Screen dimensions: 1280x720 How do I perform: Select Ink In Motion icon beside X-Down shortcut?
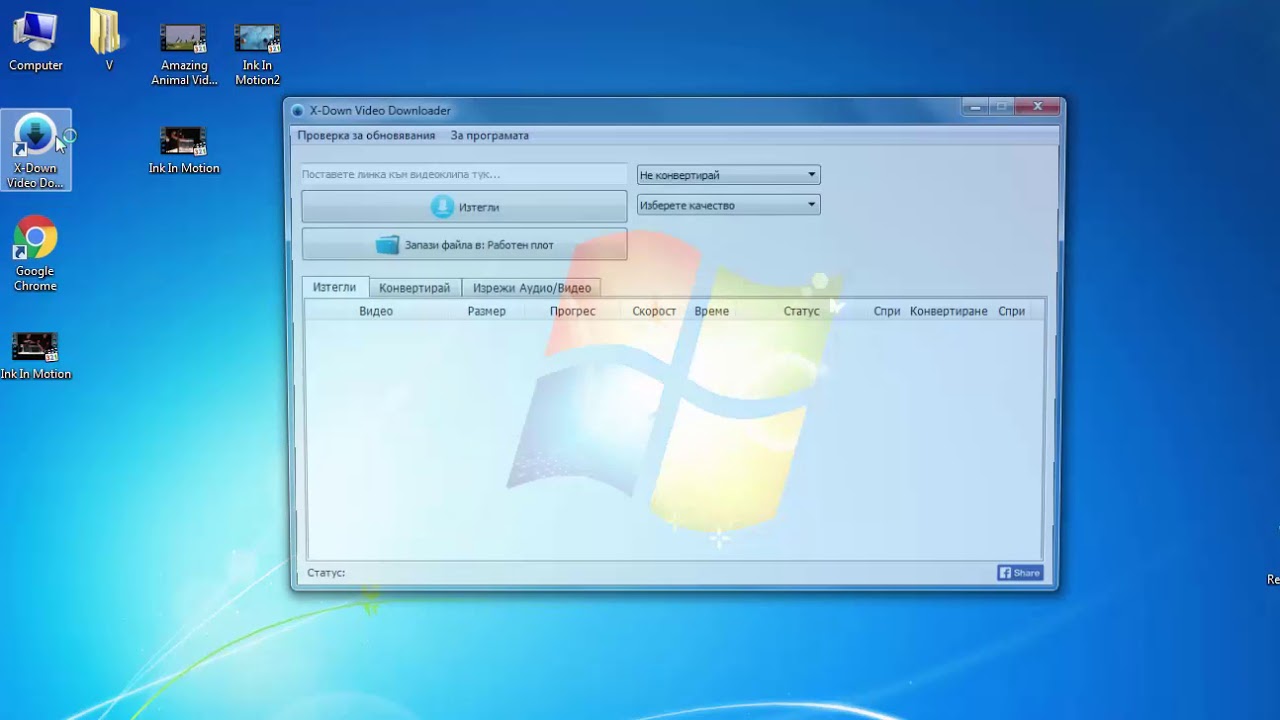click(x=184, y=150)
